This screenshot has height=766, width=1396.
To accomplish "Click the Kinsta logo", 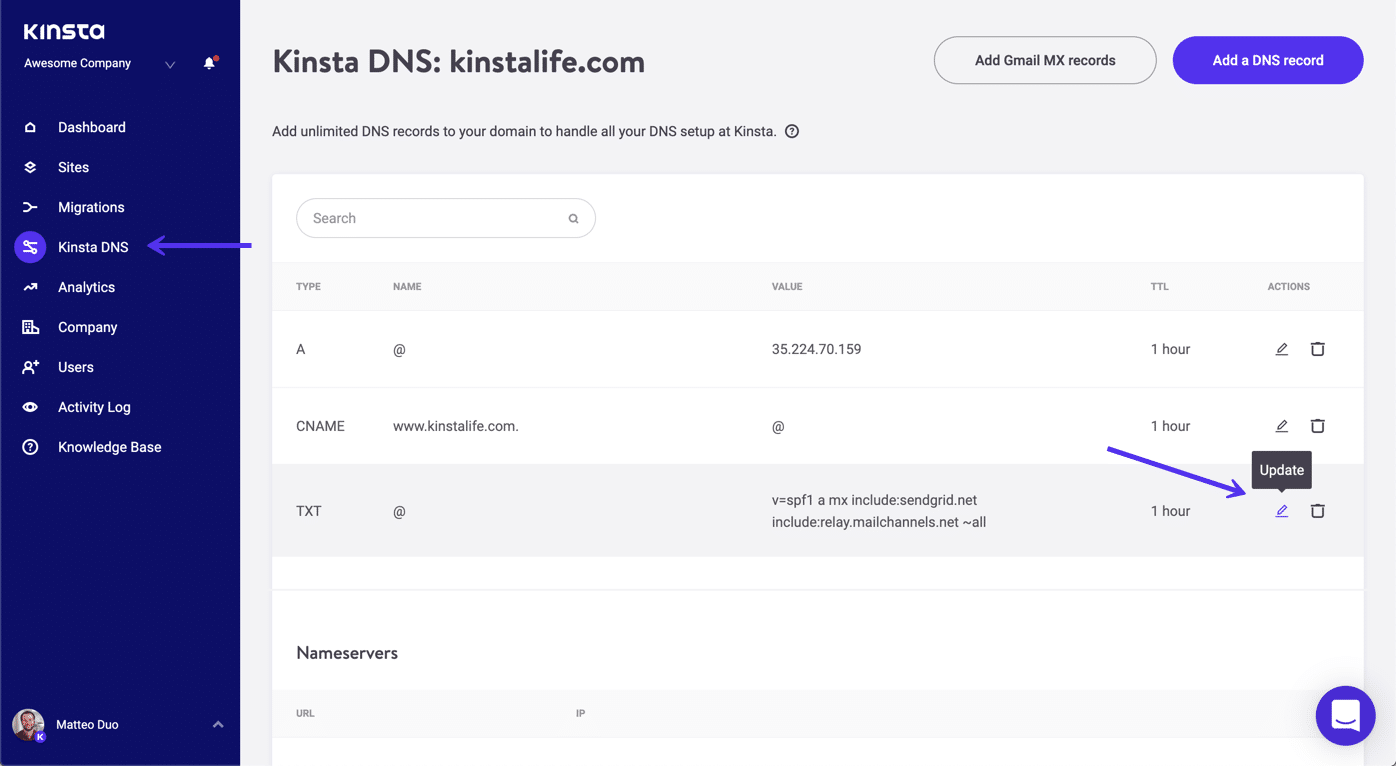I will [64, 32].
